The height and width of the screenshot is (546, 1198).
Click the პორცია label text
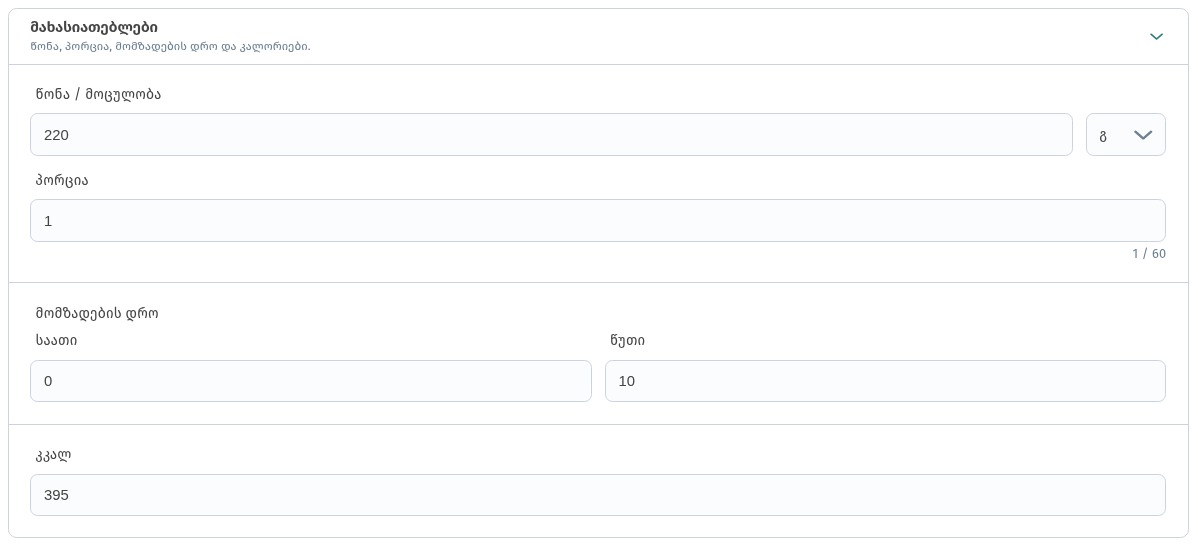(x=62, y=181)
